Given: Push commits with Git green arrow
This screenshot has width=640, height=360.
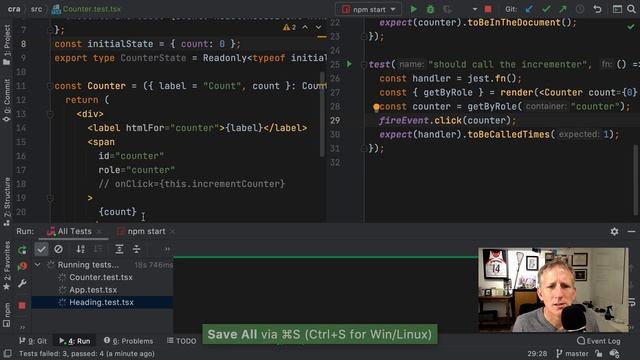Looking at the screenshot, I should pos(563,9).
